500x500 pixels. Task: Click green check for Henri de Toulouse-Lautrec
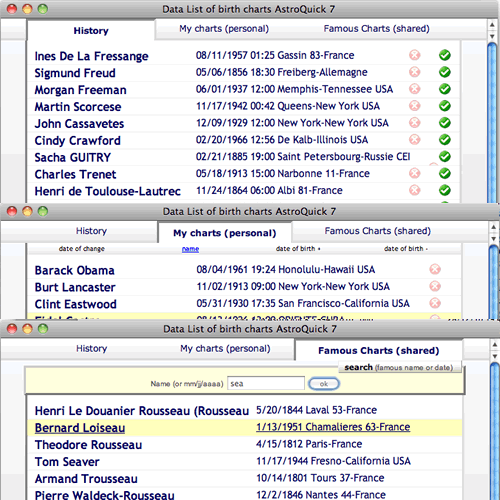pyautogui.click(x=445, y=190)
